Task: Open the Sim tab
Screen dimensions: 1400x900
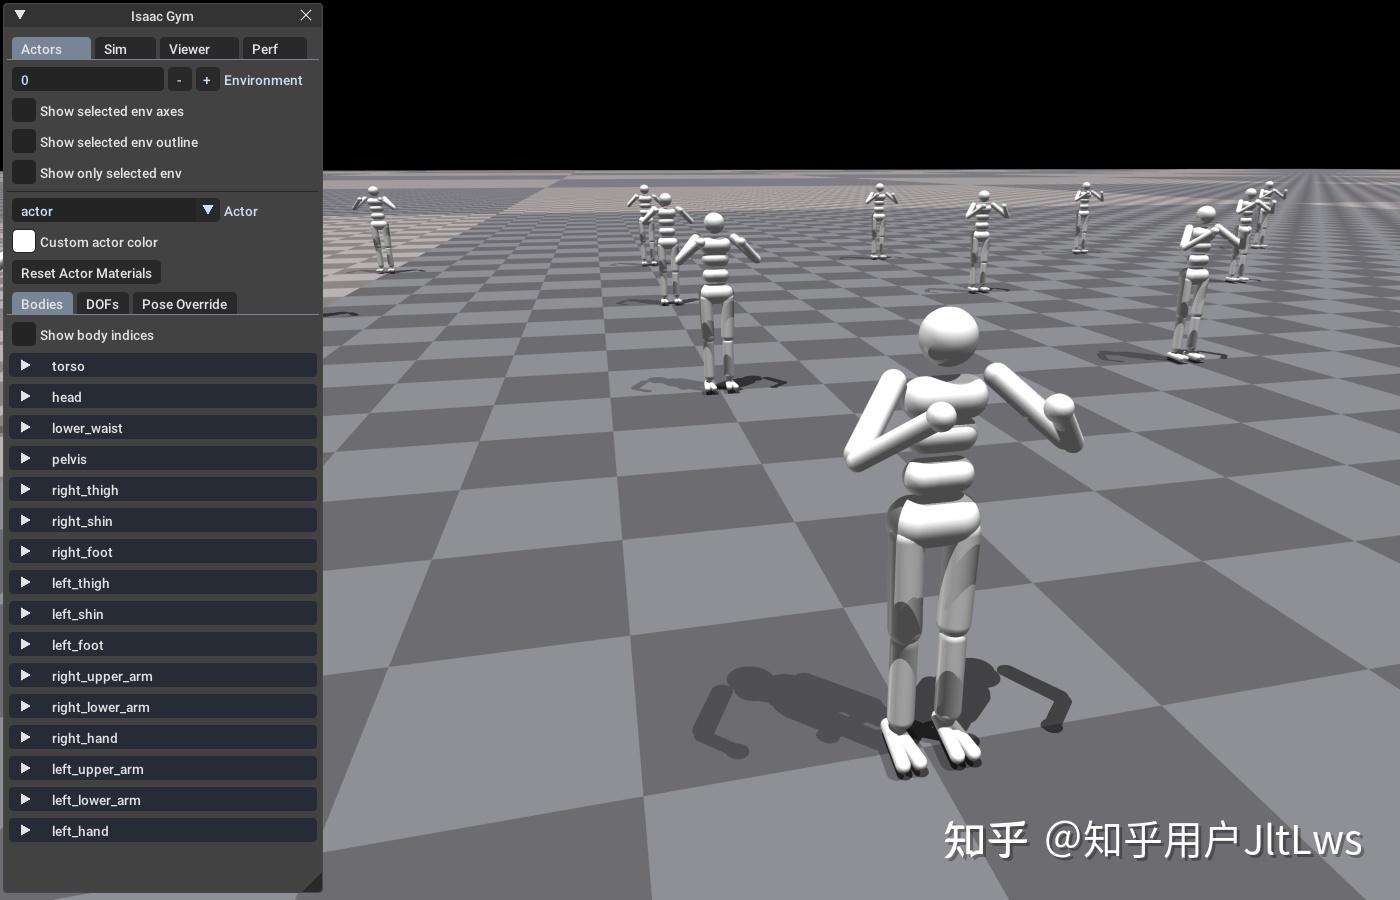Action: coord(124,49)
